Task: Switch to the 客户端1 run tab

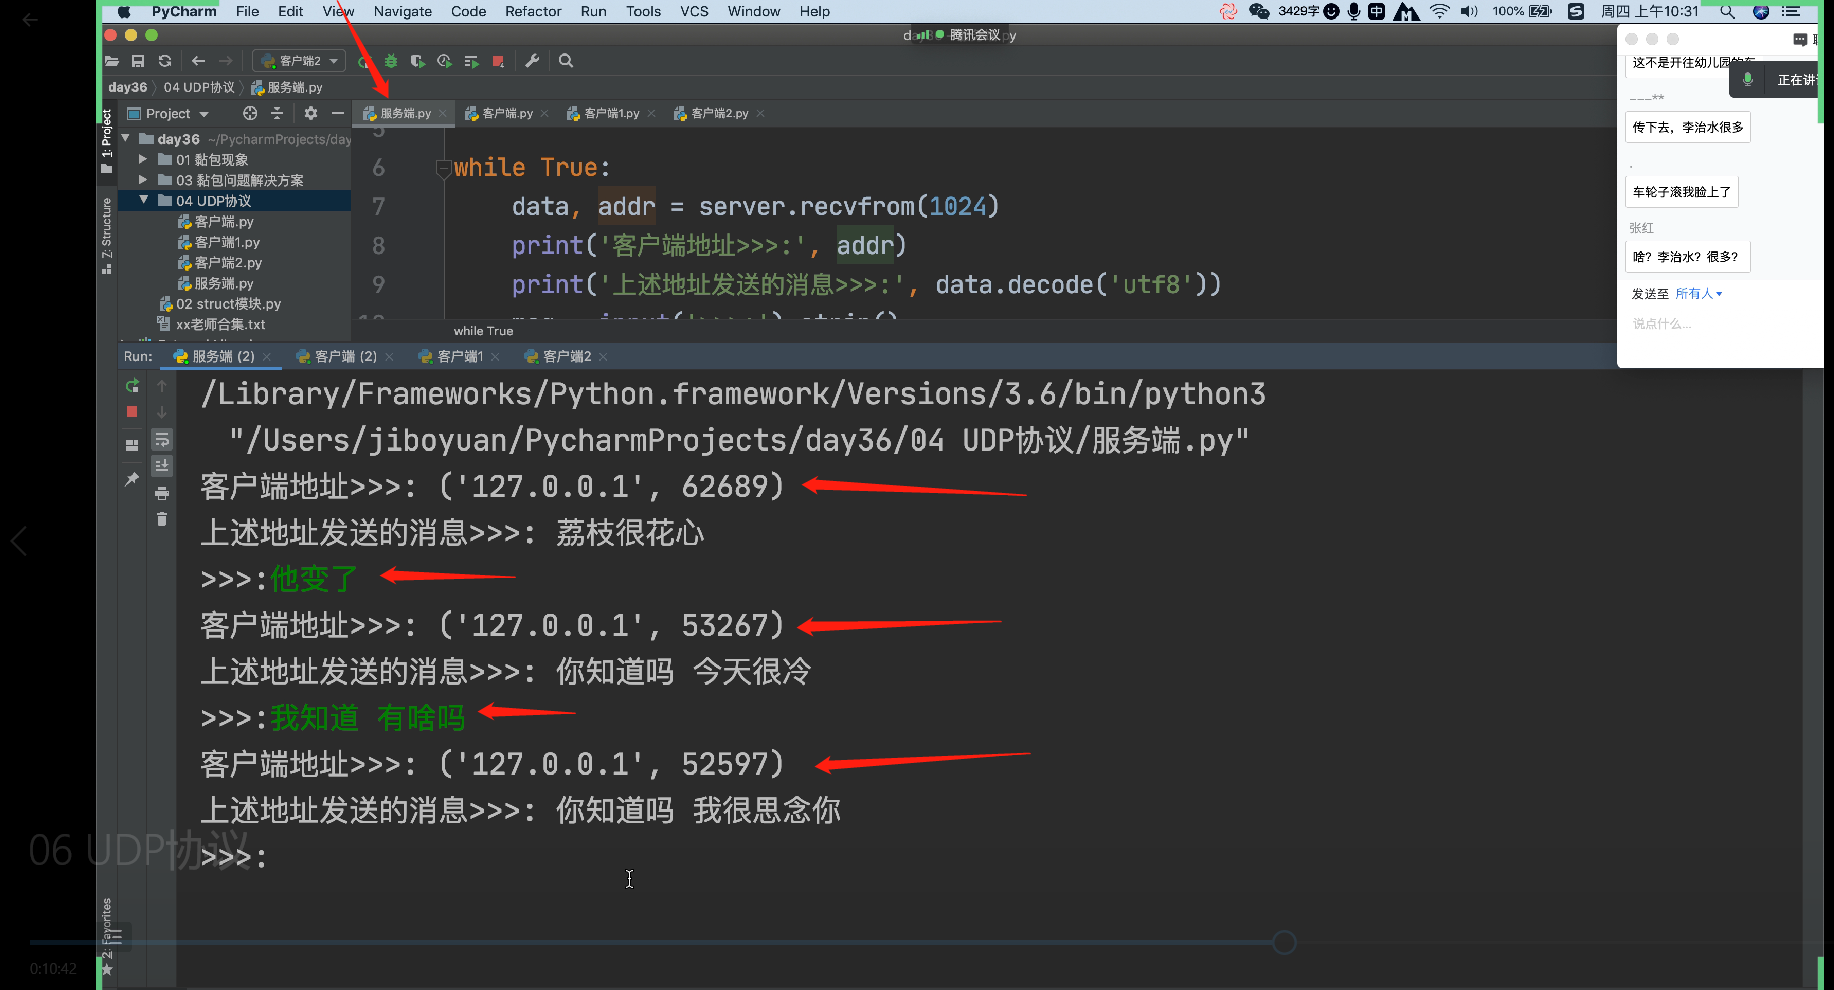Action: [x=459, y=356]
